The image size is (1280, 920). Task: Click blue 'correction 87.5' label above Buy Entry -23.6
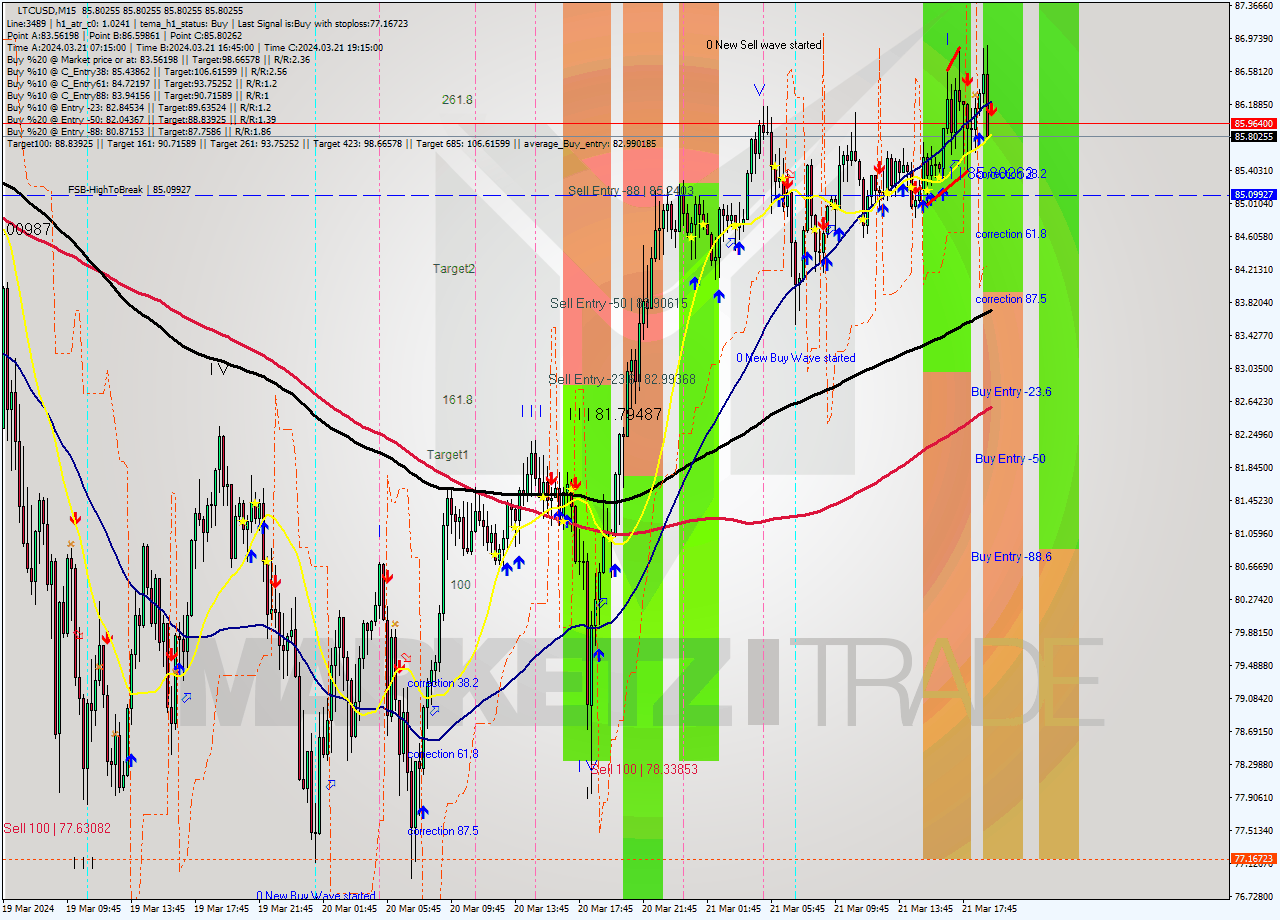tap(1011, 299)
